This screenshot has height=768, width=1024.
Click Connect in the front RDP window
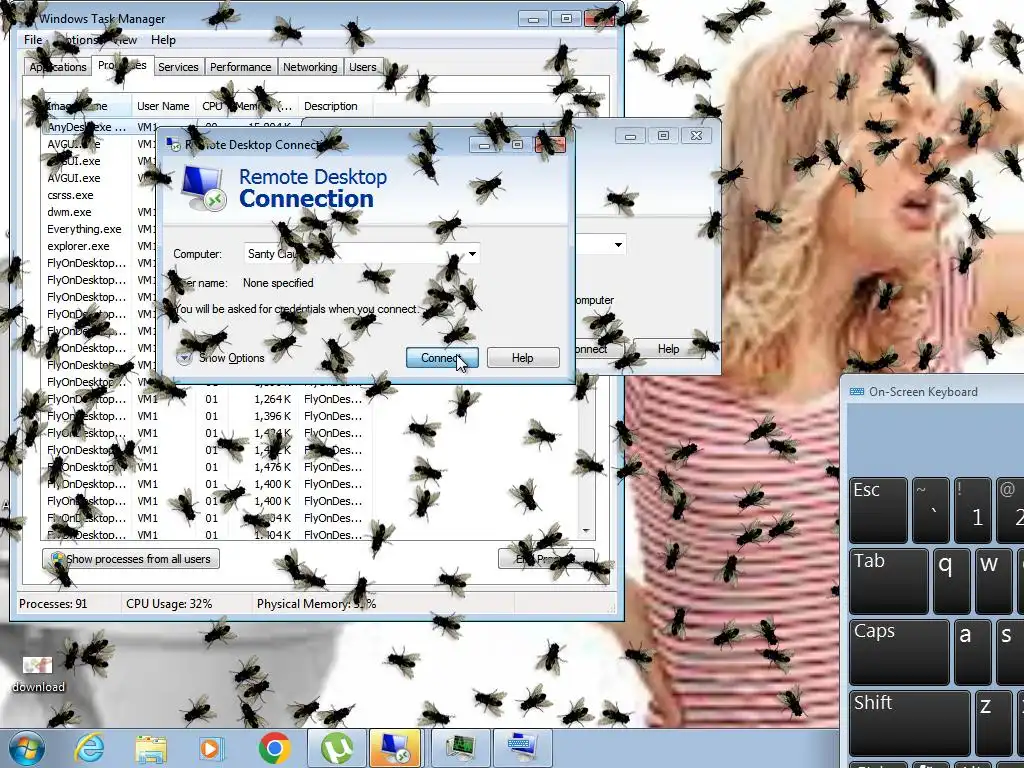click(442, 358)
